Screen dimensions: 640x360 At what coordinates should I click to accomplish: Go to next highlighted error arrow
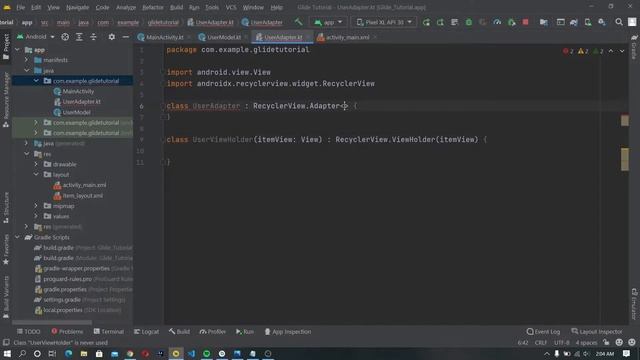[x=622, y=51]
